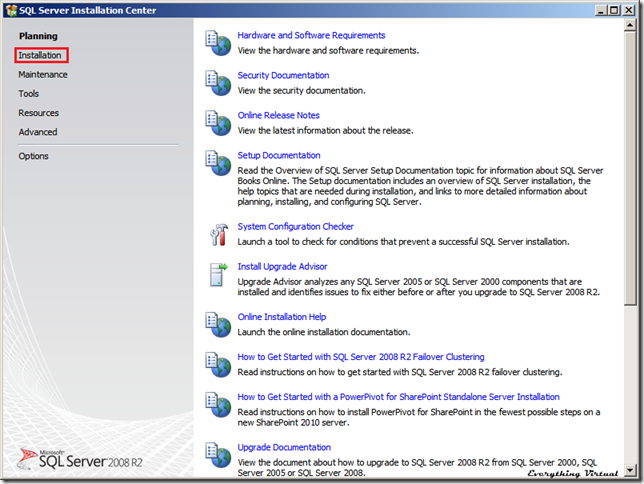Click the Install Upgrade Advisor server icon
Viewport: 644px width, 484px height.
pos(218,275)
